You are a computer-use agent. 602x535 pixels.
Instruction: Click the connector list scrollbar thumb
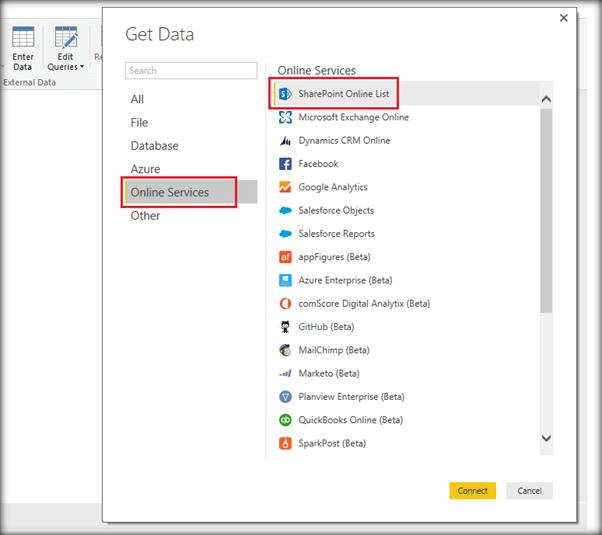546,211
